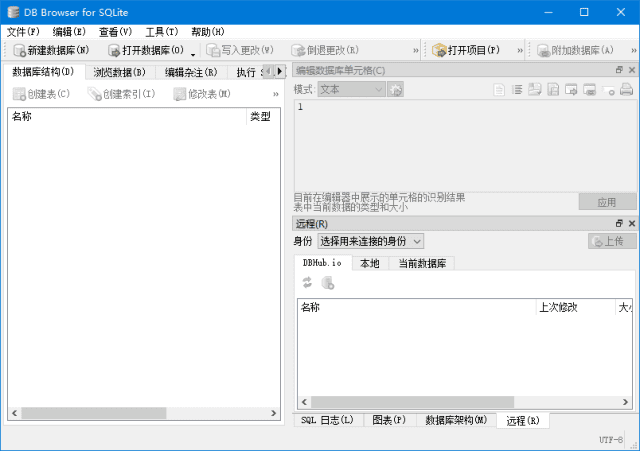Float the 编辑数据库单元格 panel
Screen dimensions: 640x451
619,70
